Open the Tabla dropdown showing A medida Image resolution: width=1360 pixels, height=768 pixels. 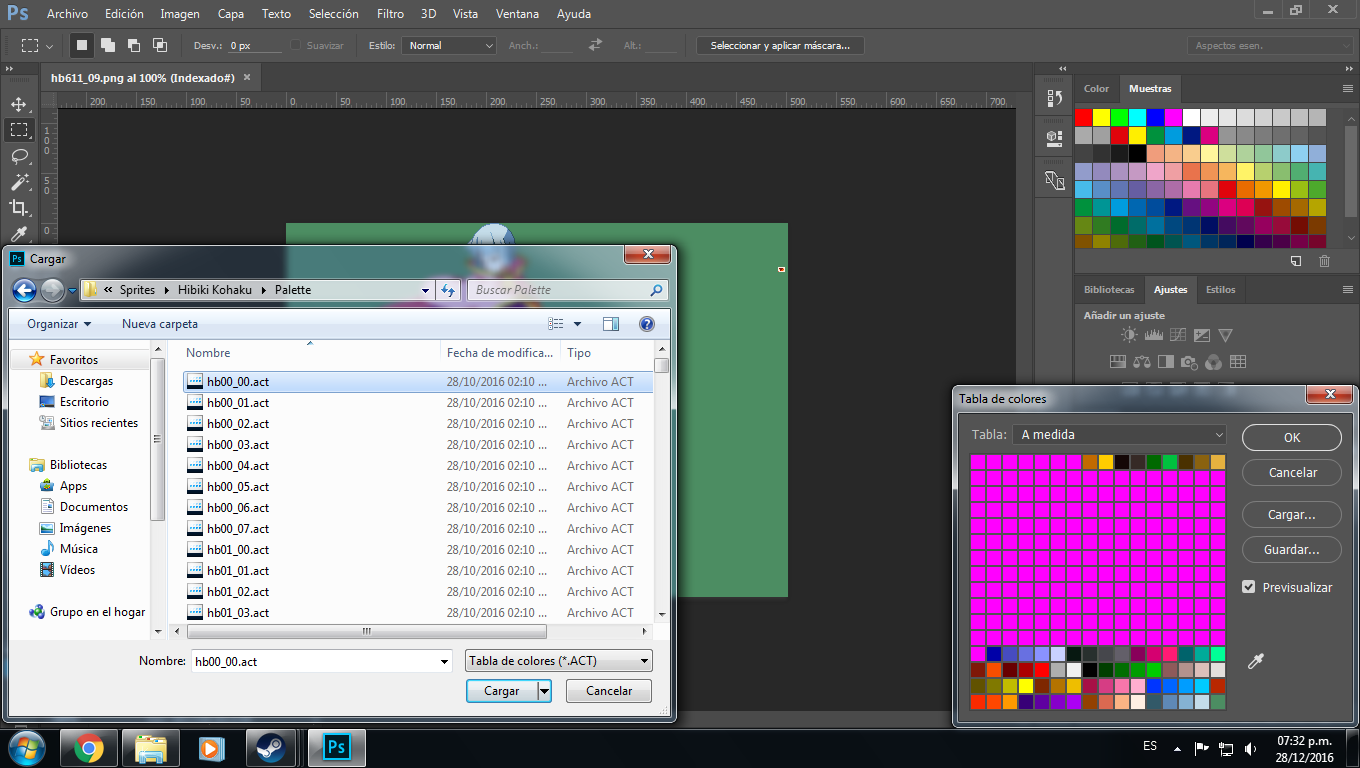1119,435
